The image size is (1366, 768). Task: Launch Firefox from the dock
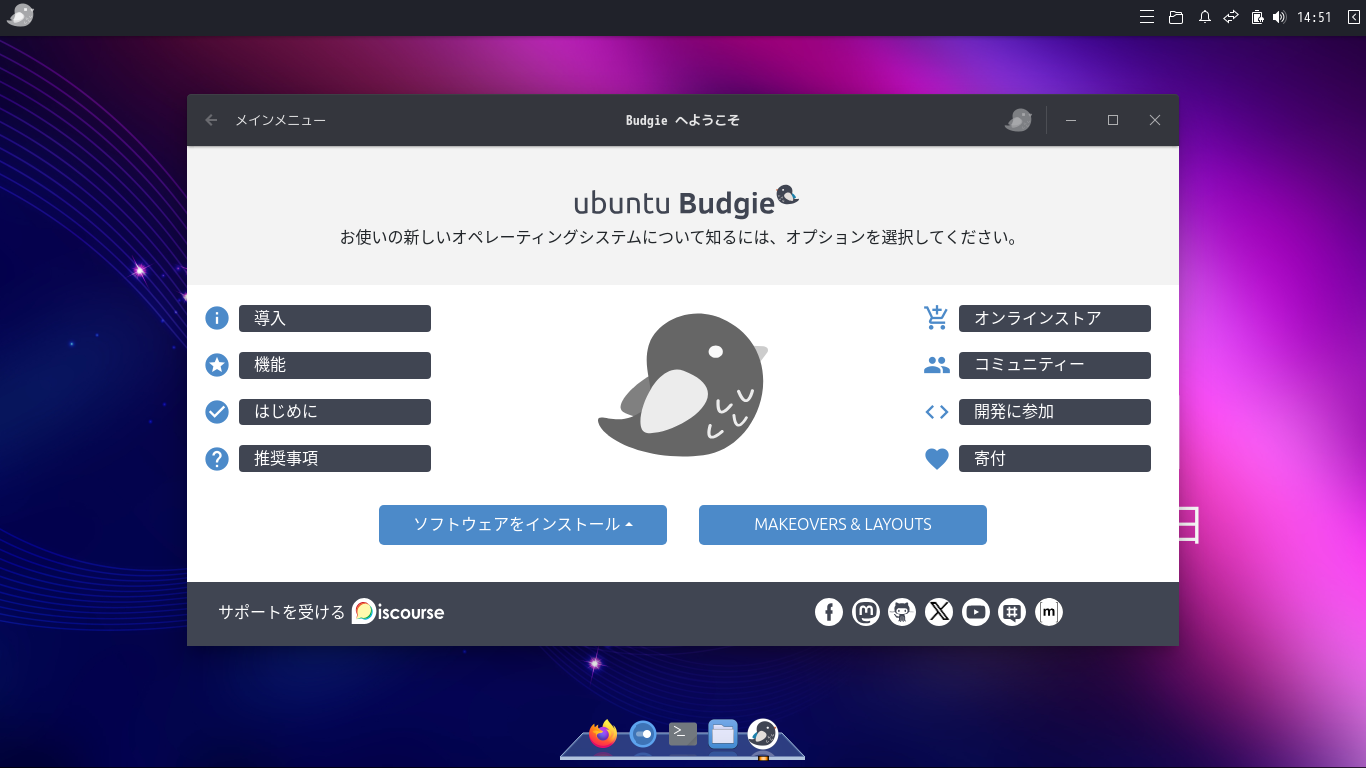[601, 733]
